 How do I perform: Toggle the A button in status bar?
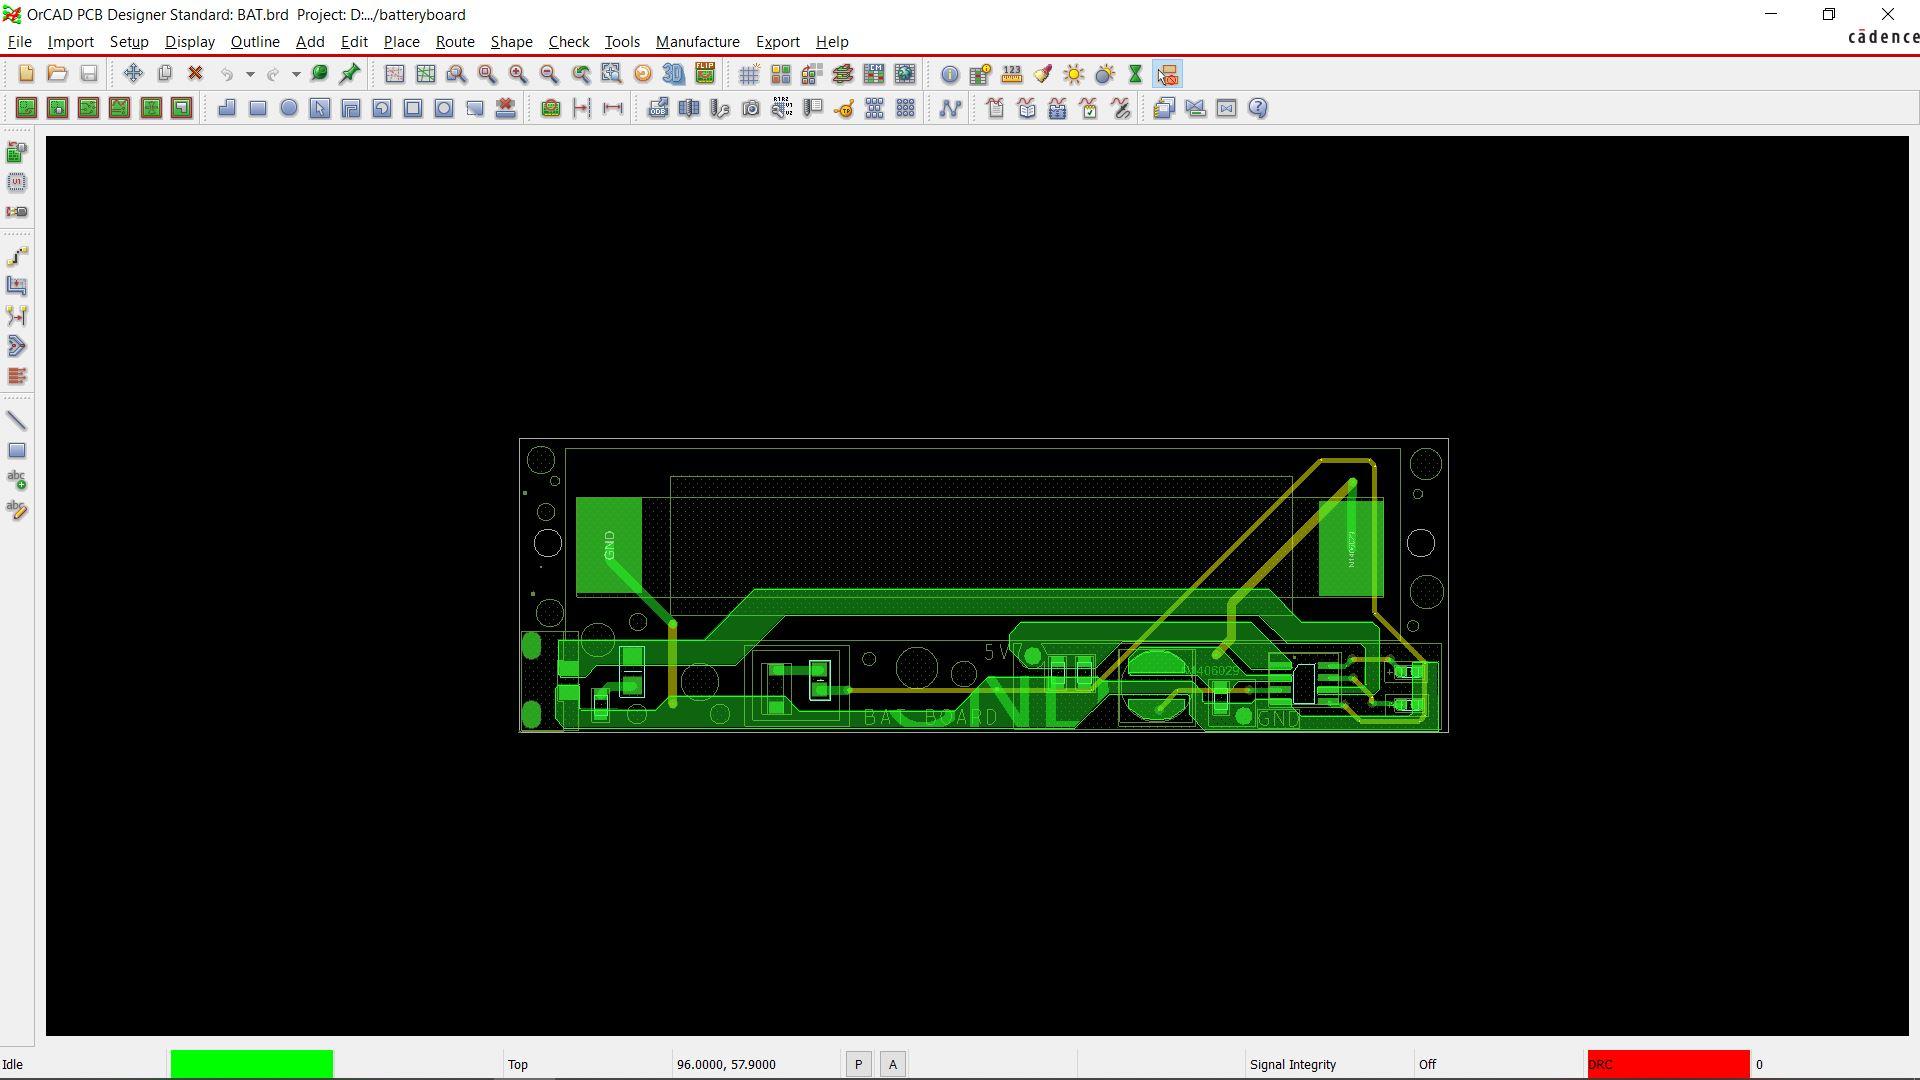click(x=893, y=1065)
